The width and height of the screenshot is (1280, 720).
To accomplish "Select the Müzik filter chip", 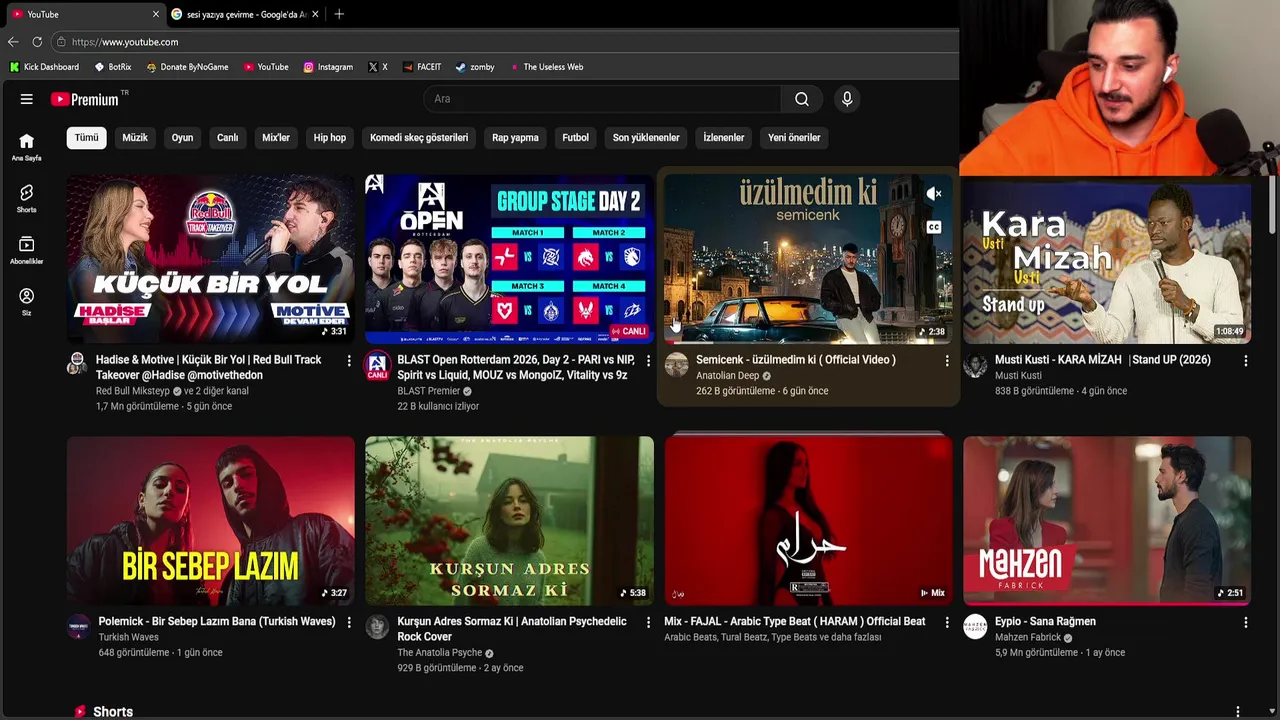I will click(135, 138).
